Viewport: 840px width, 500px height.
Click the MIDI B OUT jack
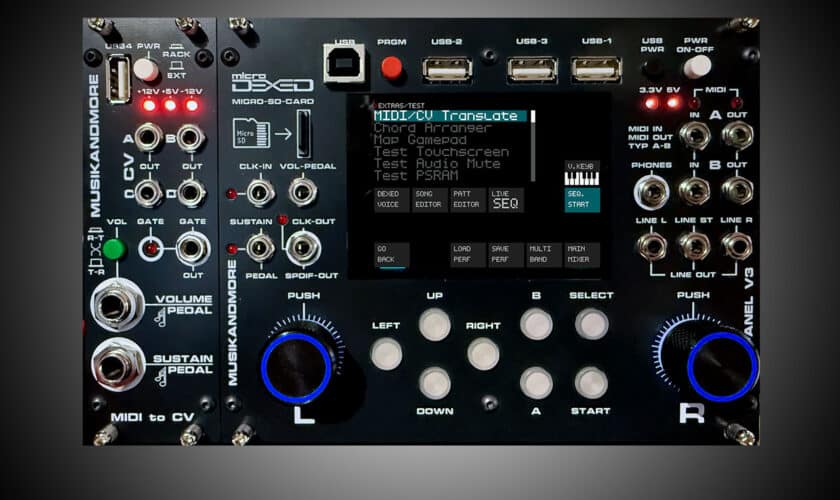tap(737, 190)
